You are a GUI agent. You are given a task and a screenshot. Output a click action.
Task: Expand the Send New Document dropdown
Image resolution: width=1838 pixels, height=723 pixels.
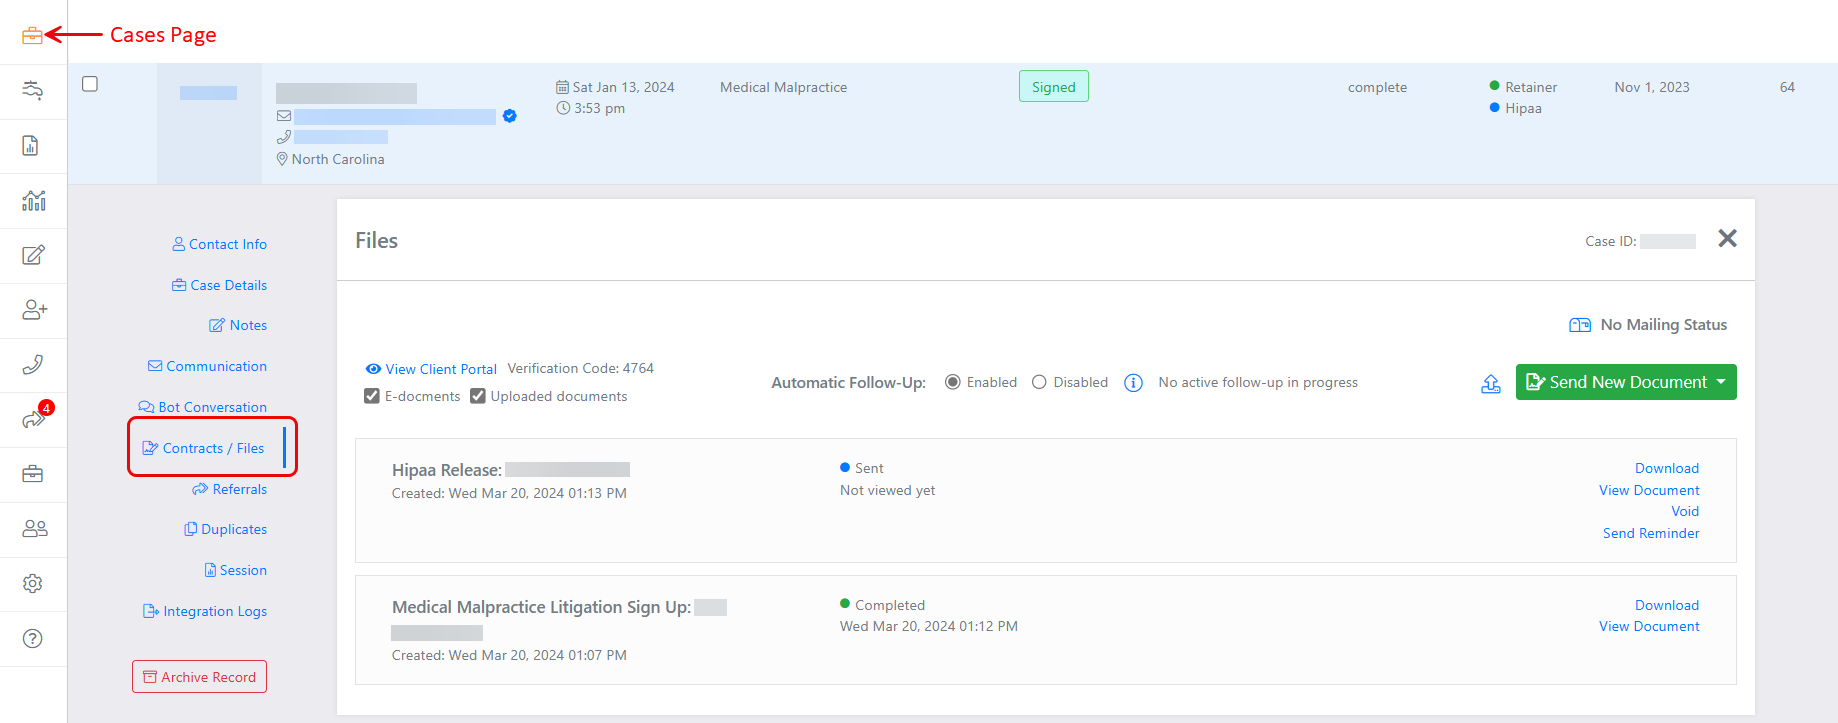click(x=1720, y=382)
